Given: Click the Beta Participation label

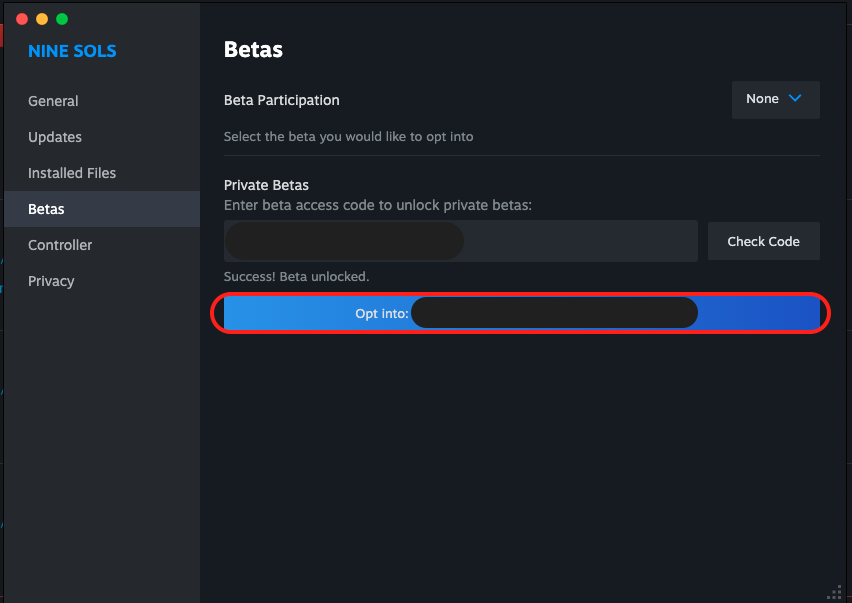Looking at the screenshot, I should (281, 100).
